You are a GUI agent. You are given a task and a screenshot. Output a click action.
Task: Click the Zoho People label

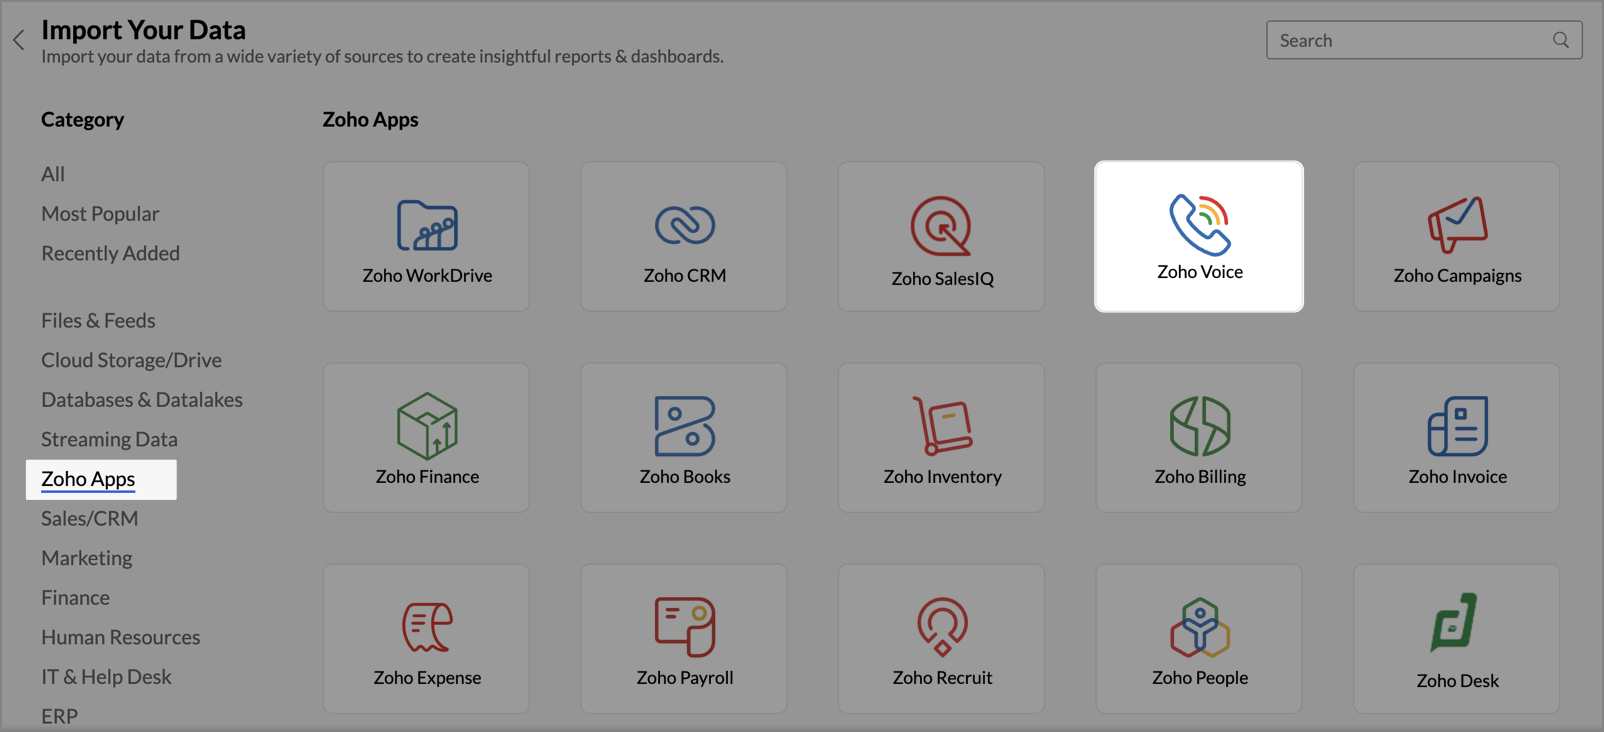[1200, 677]
